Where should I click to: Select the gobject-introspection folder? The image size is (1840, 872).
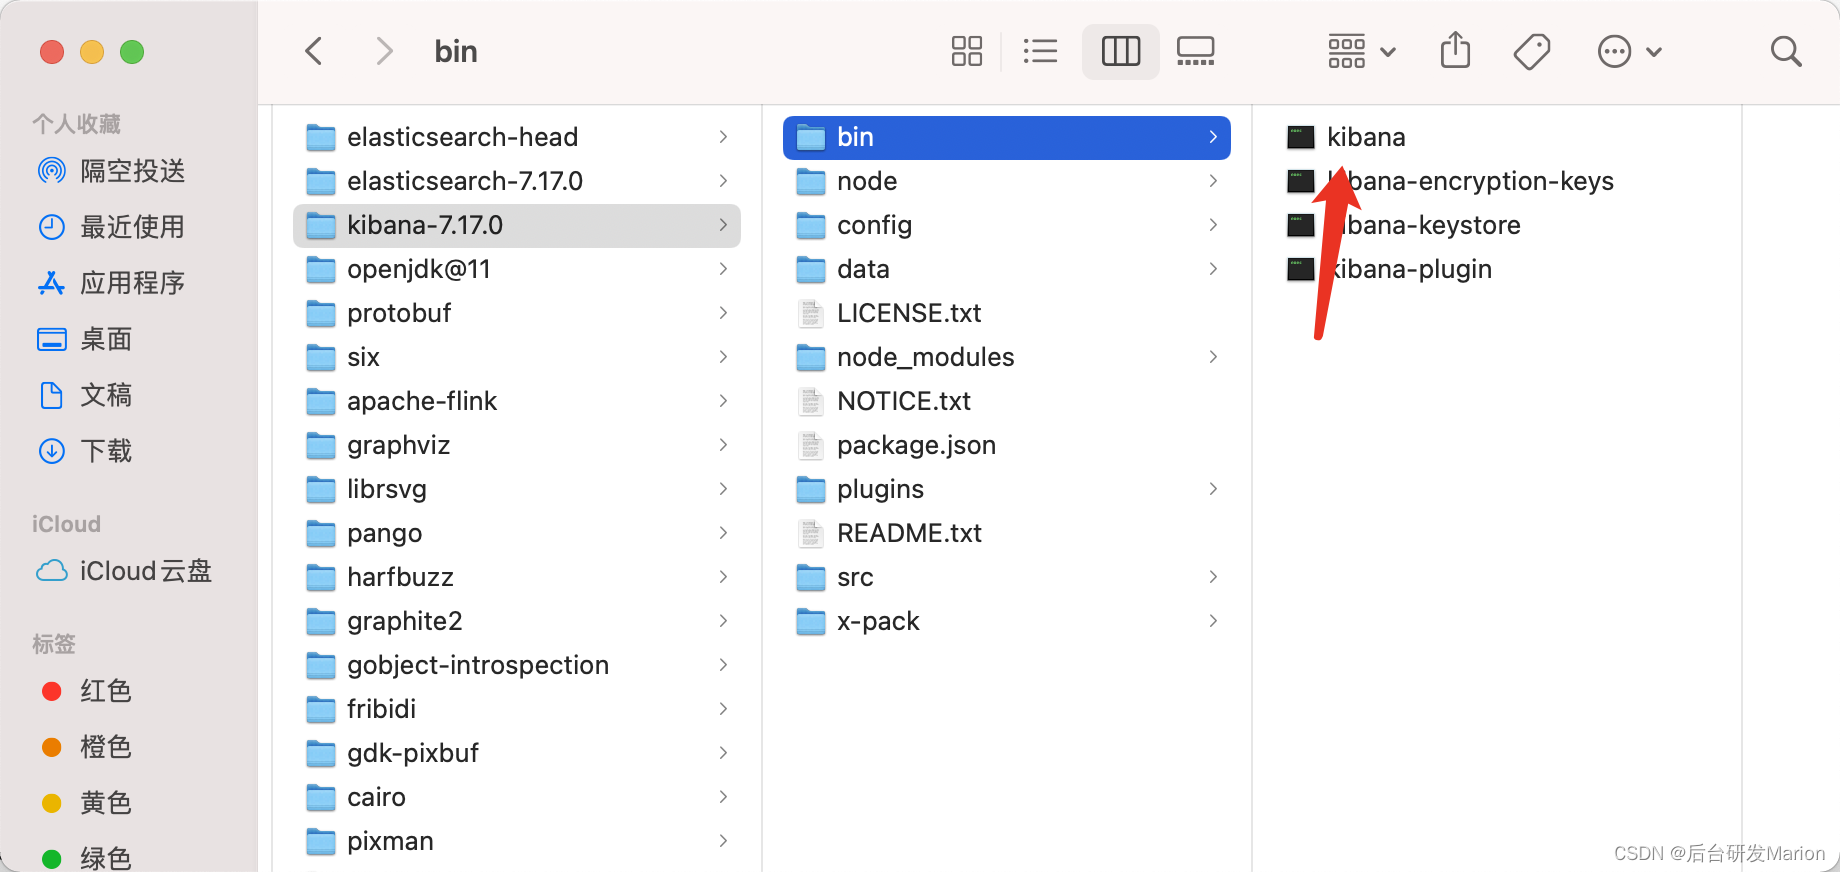click(517, 665)
